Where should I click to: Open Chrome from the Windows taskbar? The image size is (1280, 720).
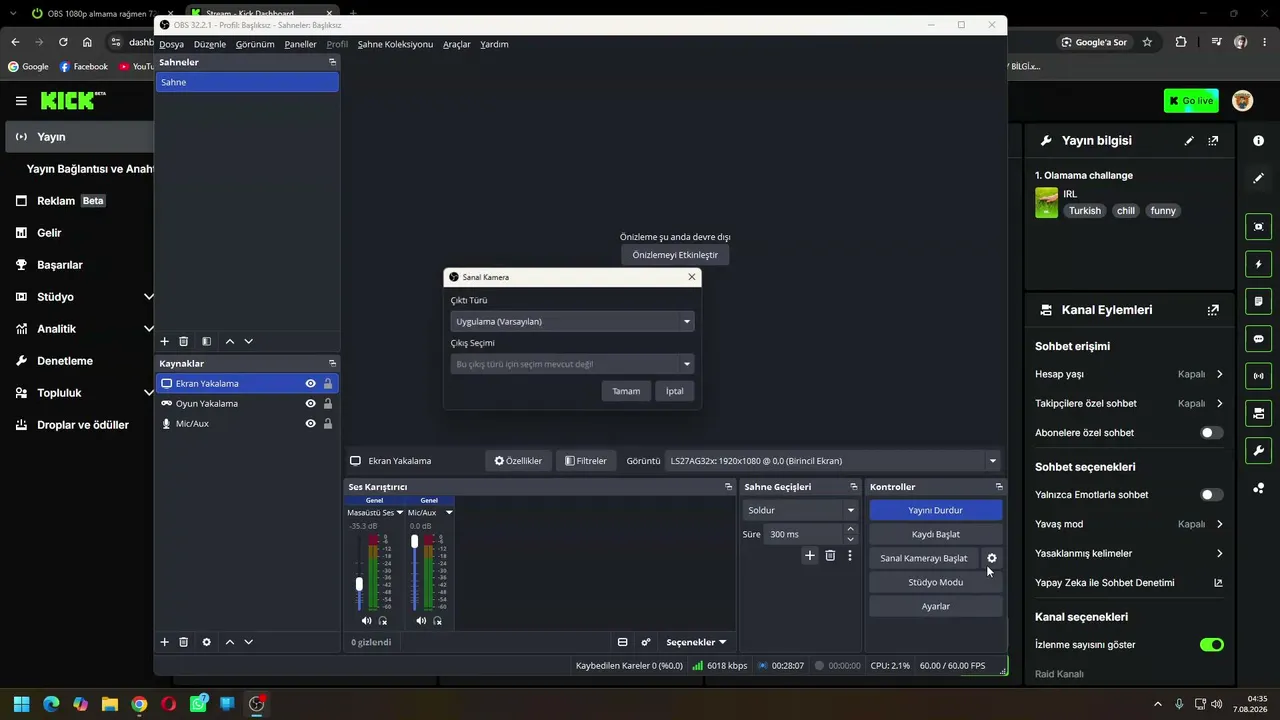[139, 704]
